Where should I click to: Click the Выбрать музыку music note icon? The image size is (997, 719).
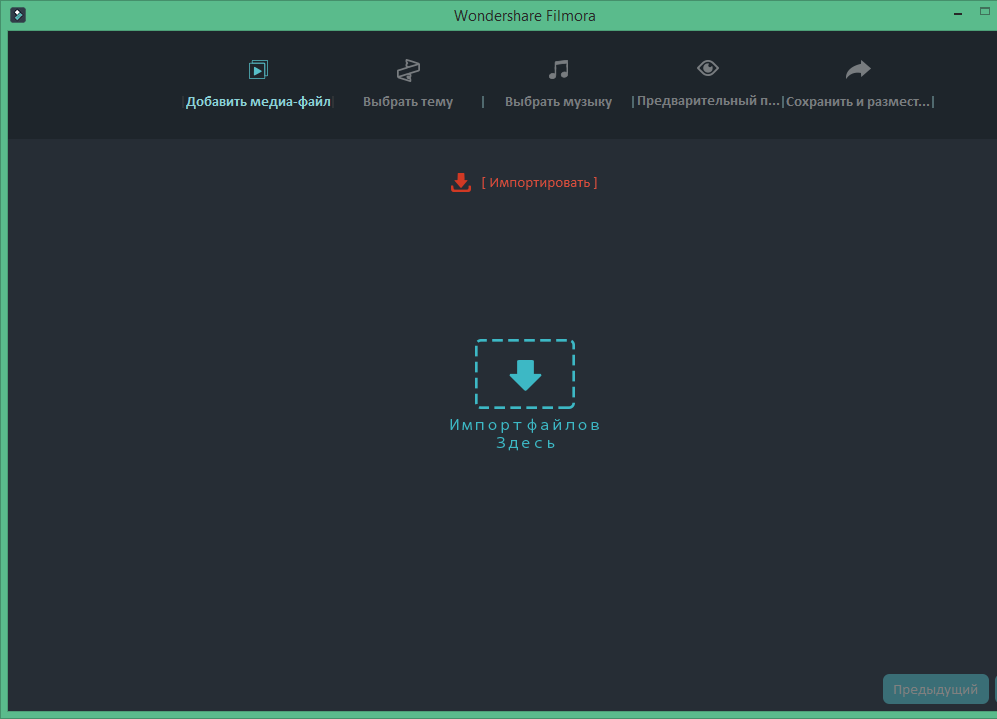pos(558,69)
